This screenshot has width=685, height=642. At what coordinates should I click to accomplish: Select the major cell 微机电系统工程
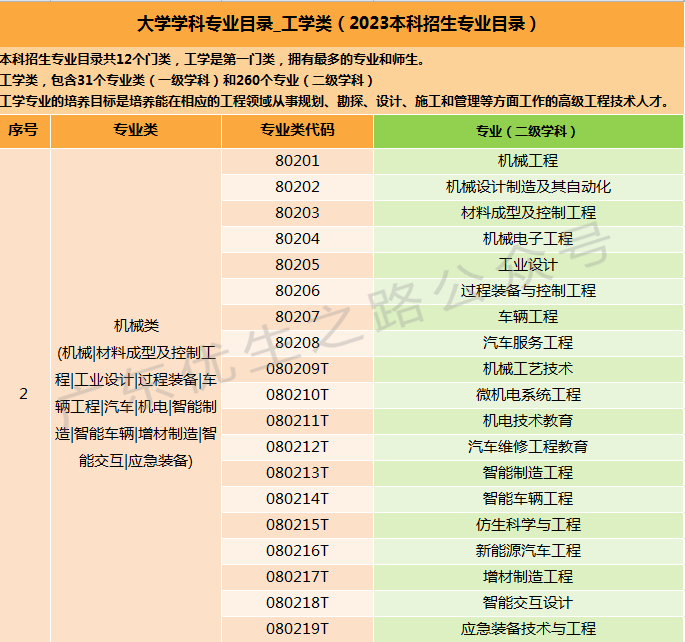(x=528, y=395)
